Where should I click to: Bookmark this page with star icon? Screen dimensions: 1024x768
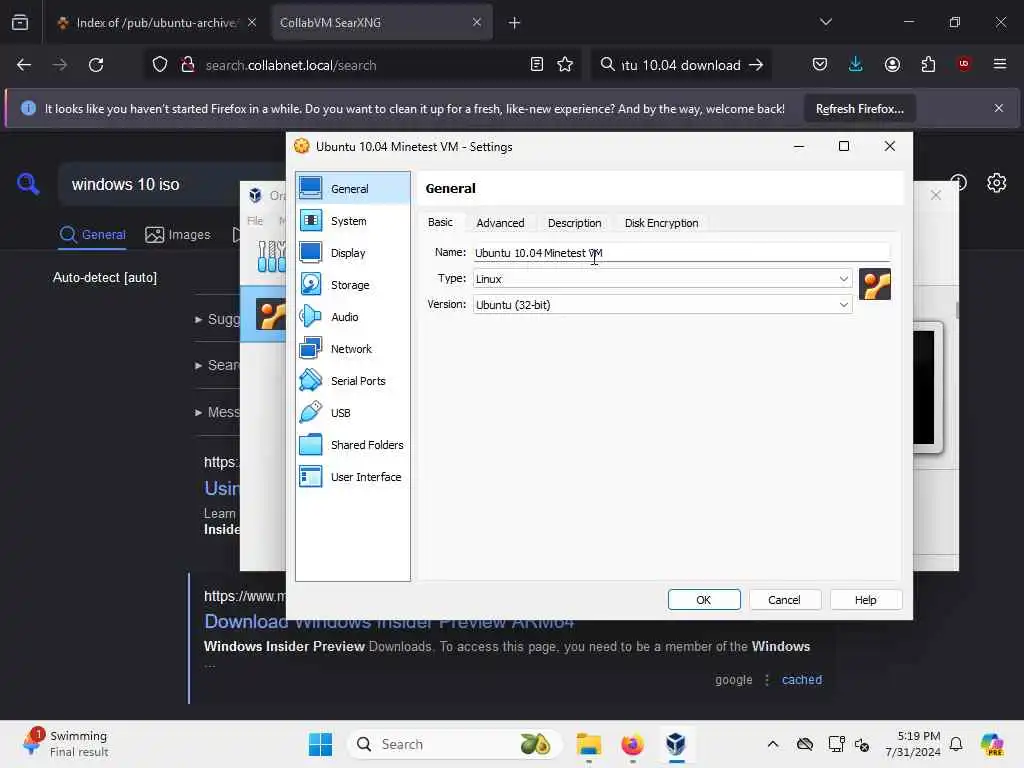tap(565, 65)
